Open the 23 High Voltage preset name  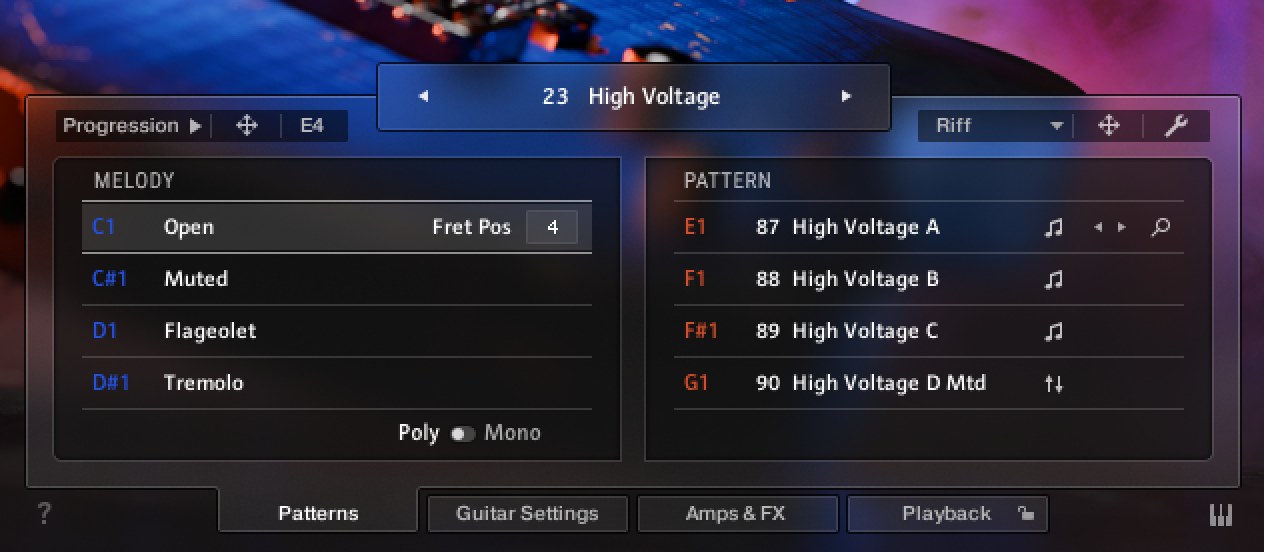[631, 97]
